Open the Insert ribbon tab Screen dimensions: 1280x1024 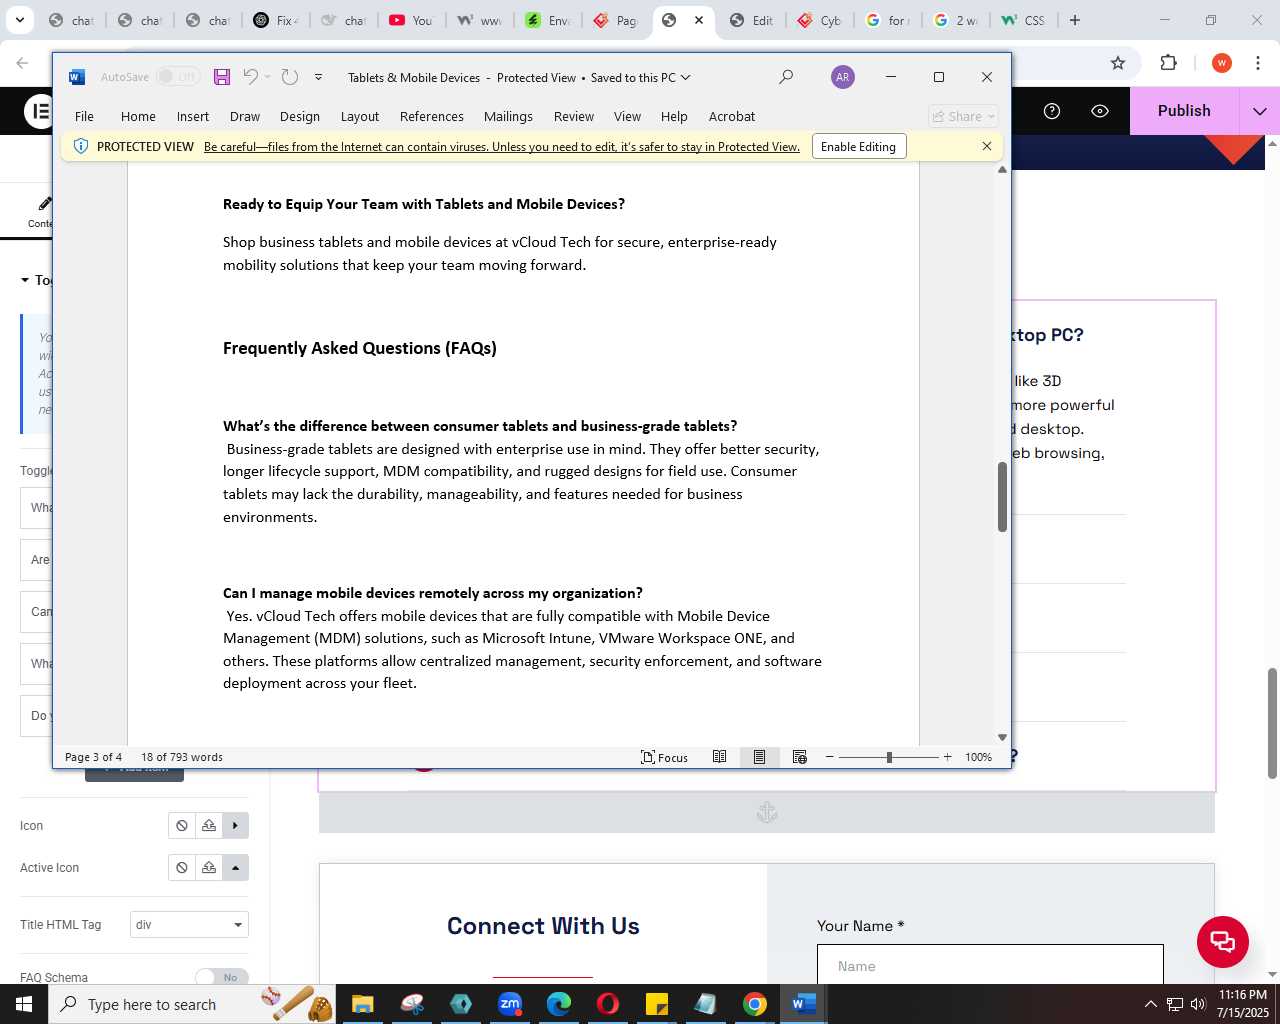pyautogui.click(x=193, y=116)
